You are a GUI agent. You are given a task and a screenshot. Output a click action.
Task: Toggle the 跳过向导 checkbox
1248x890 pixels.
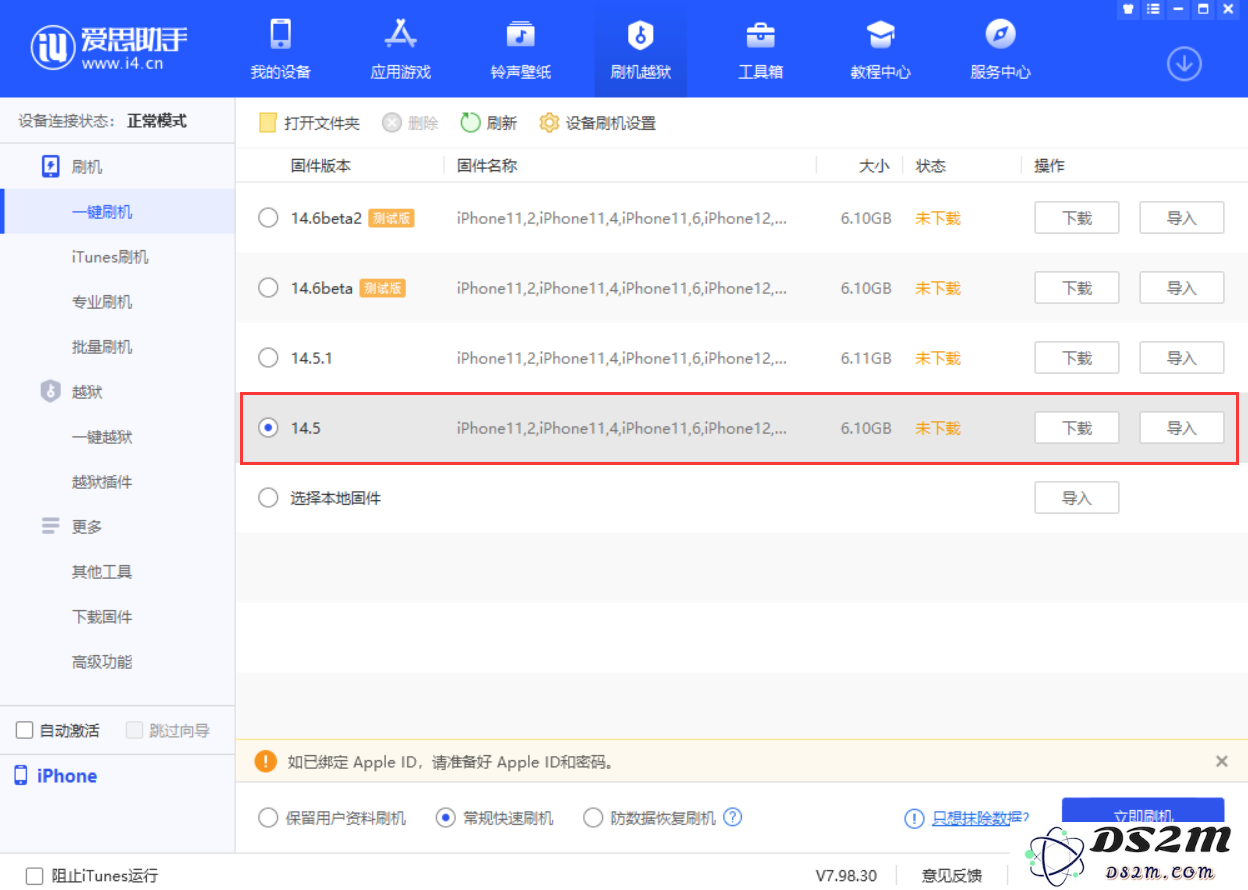click(135, 731)
